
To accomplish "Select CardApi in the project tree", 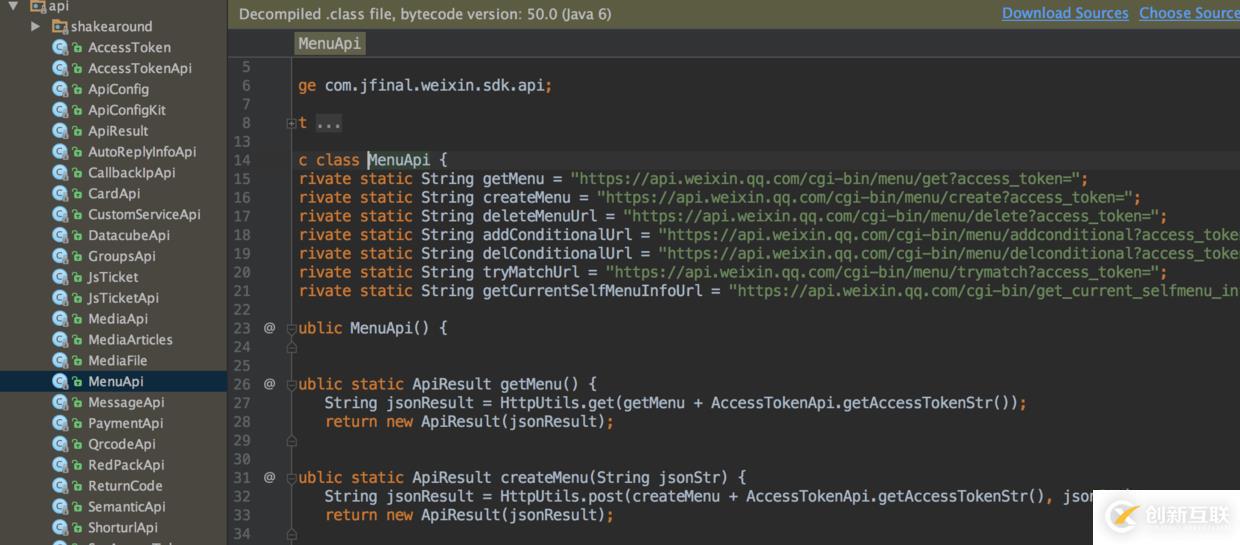I will click(113, 194).
